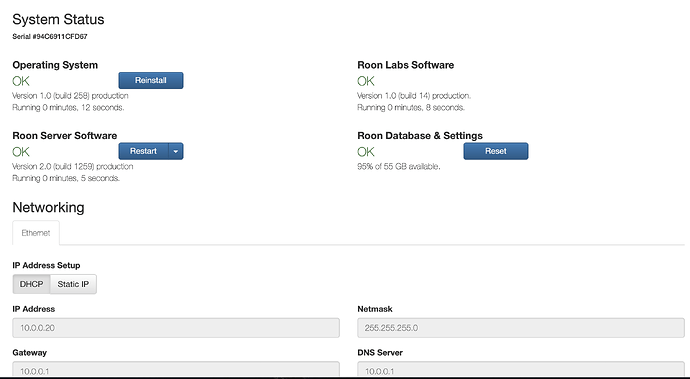The image size is (690, 379).
Task: Click '95% of 55 GB available' text
Action: pos(399,166)
